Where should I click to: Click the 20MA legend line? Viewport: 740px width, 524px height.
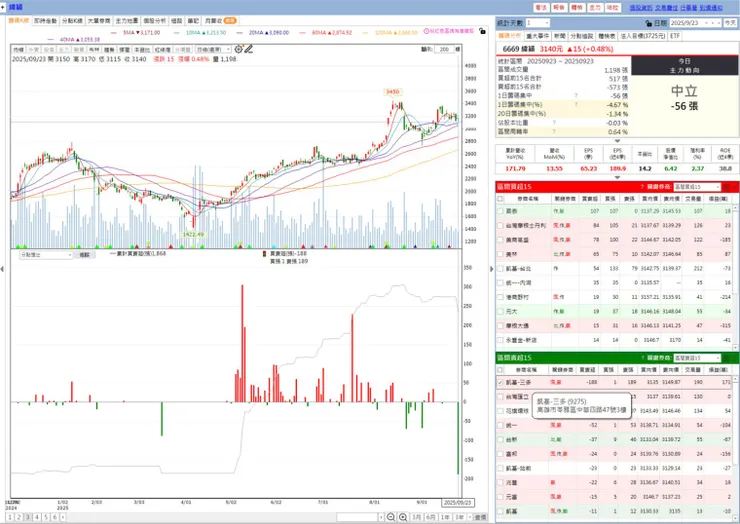coord(262,33)
